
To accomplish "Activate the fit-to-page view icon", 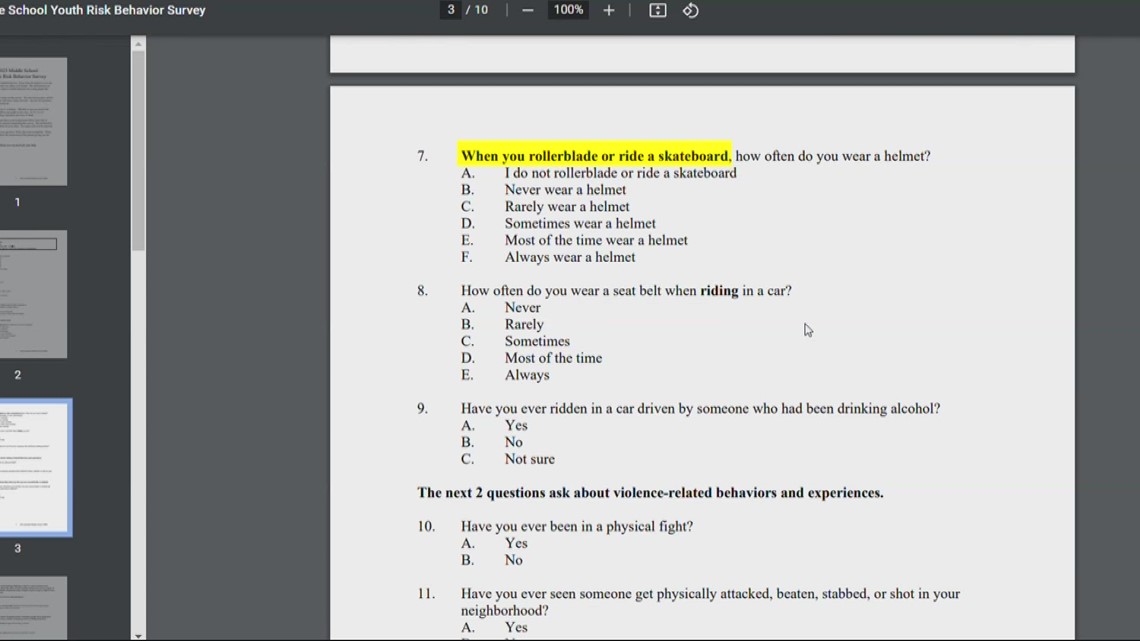I will 656,10.
